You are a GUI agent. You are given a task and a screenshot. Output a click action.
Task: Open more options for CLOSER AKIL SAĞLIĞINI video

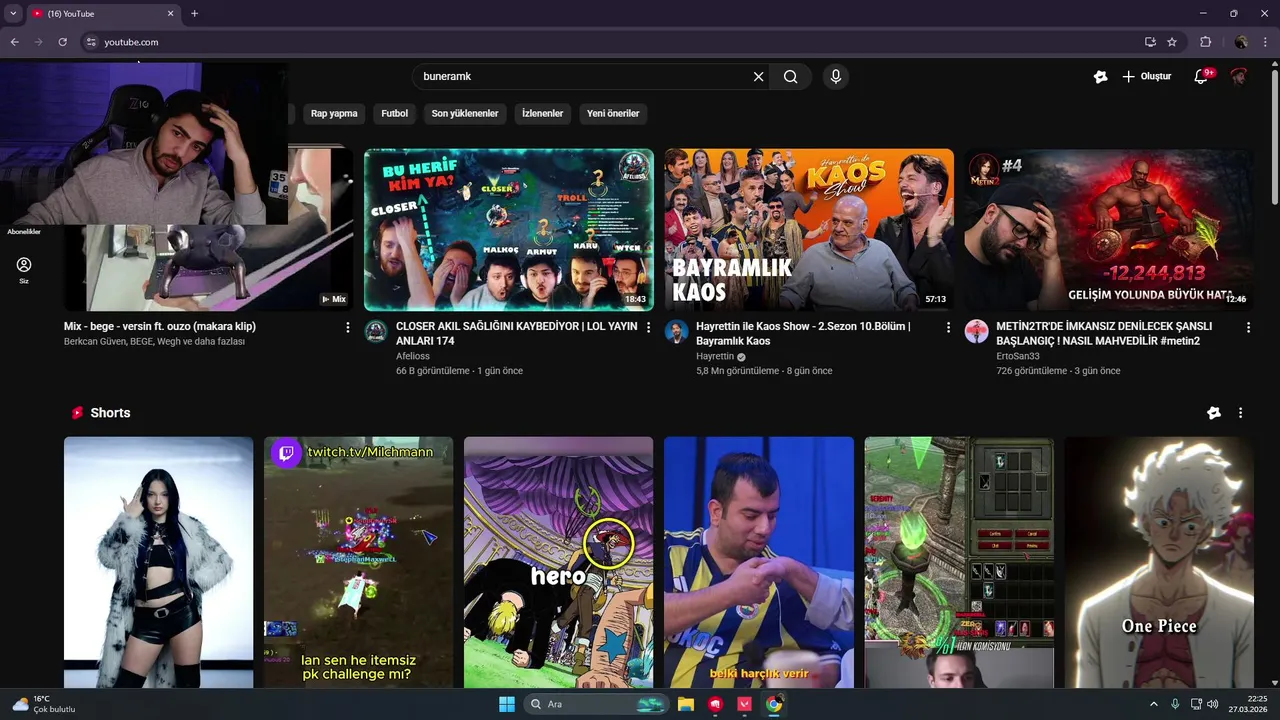(648, 327)
